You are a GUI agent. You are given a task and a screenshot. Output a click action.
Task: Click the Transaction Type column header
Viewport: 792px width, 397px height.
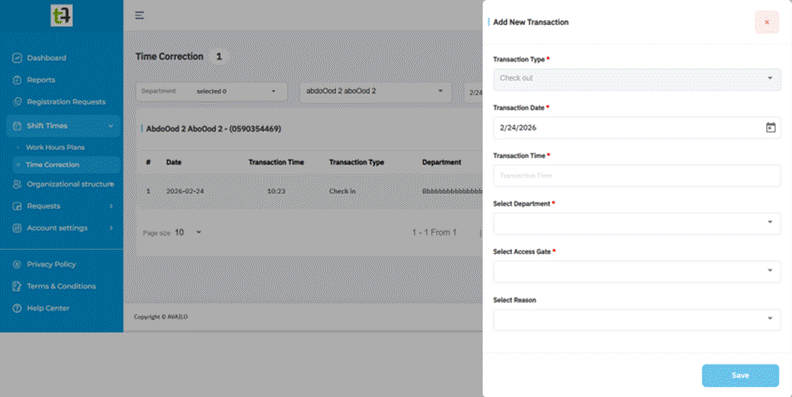pos(357,162)
